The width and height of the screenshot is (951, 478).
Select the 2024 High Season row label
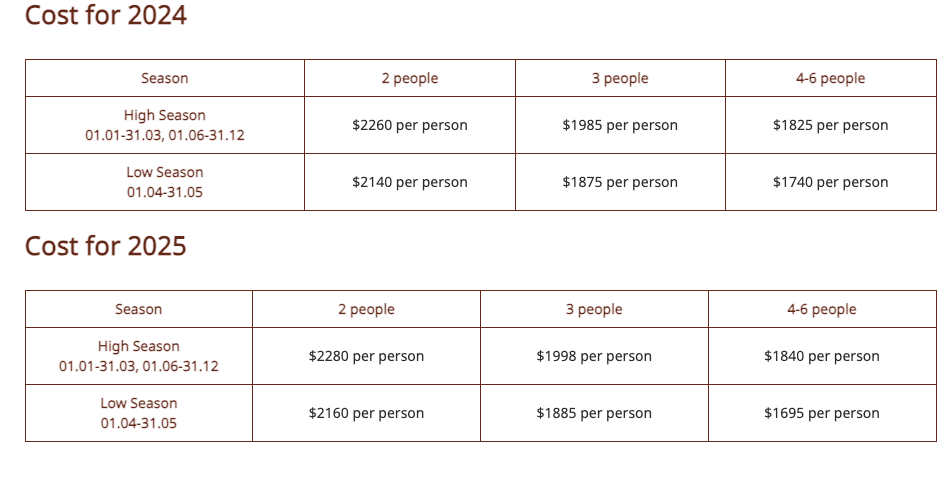(164, 125)
